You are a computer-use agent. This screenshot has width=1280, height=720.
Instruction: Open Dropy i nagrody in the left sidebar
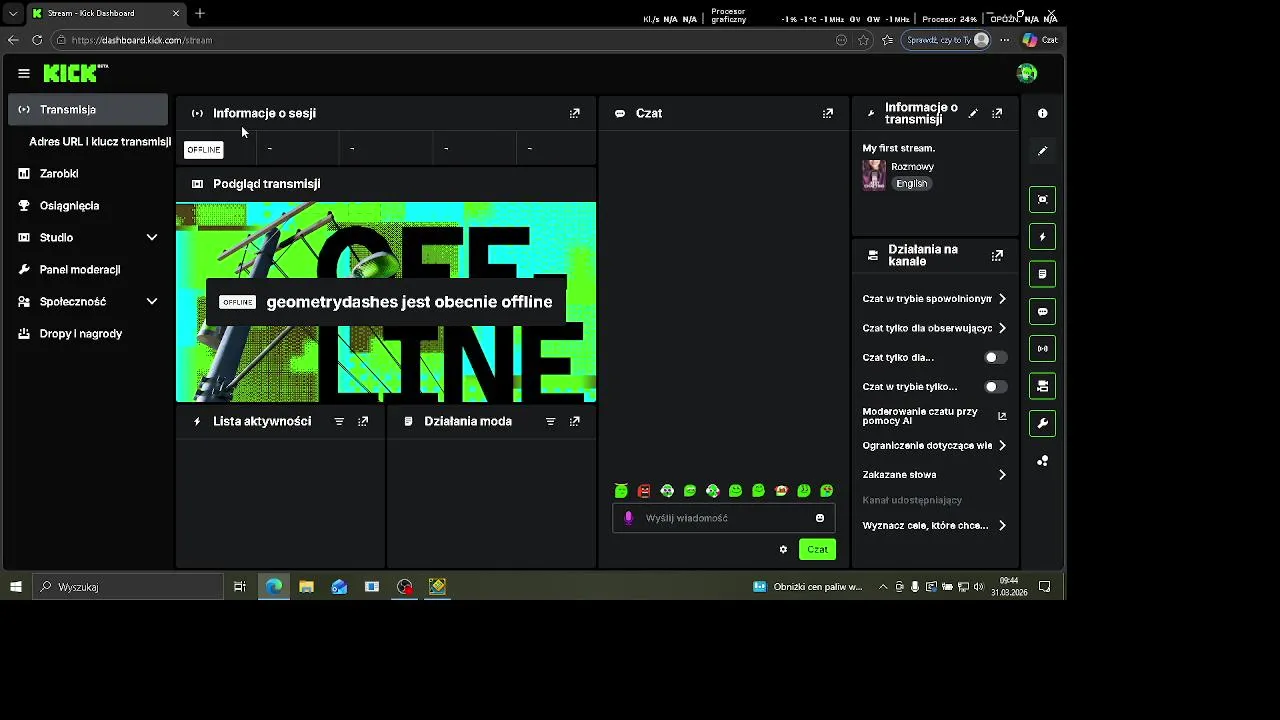tap(88, 334)
